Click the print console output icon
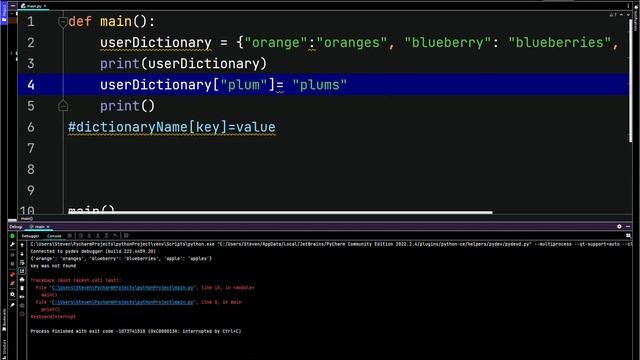 pos(22,280)
